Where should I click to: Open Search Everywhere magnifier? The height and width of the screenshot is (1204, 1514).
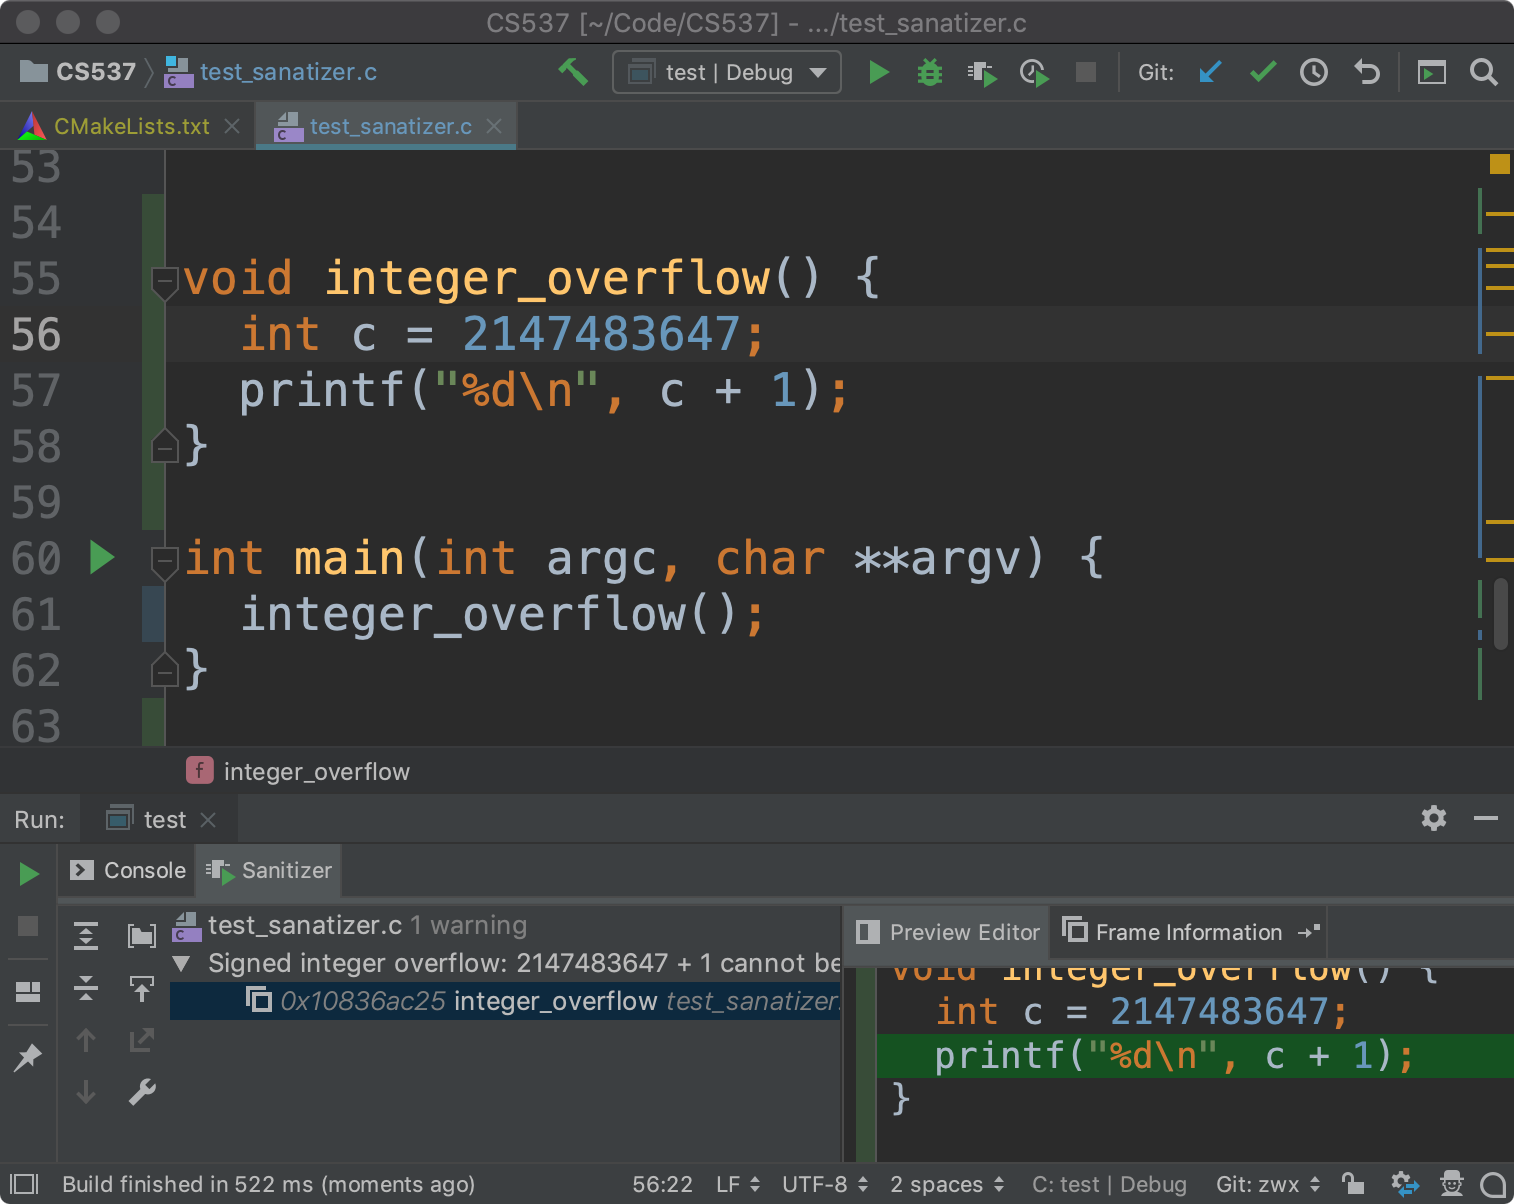coord(1484,72)
